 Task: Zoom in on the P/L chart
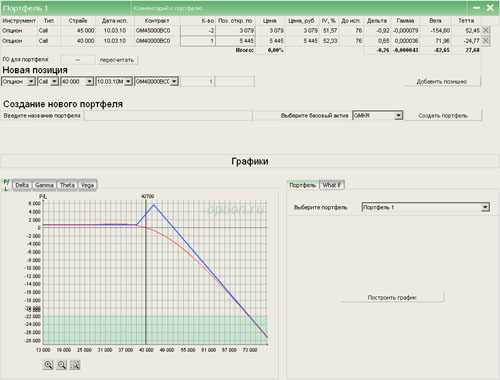click(48, 365)
